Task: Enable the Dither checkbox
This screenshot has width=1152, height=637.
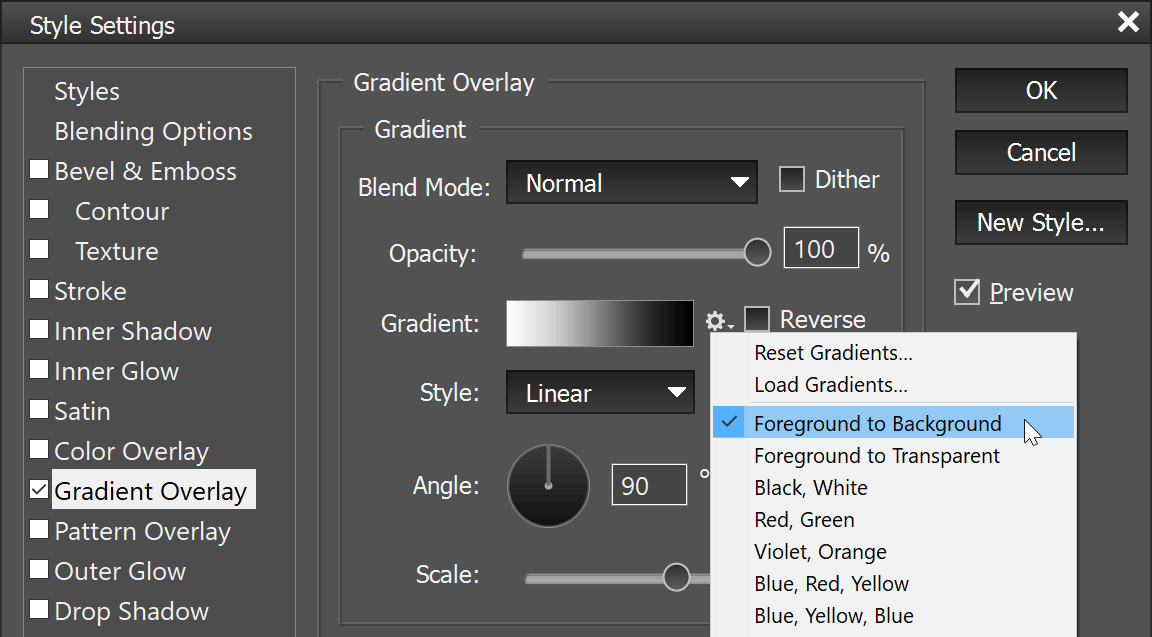Action: [x=792, y=180]
